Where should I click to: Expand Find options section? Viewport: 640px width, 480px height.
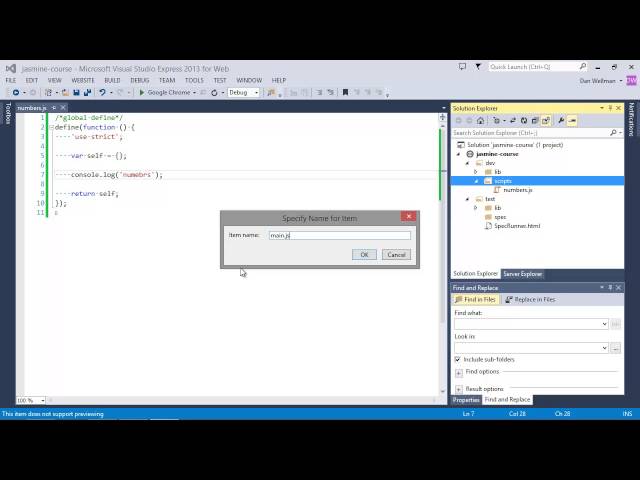pos(459,373)
